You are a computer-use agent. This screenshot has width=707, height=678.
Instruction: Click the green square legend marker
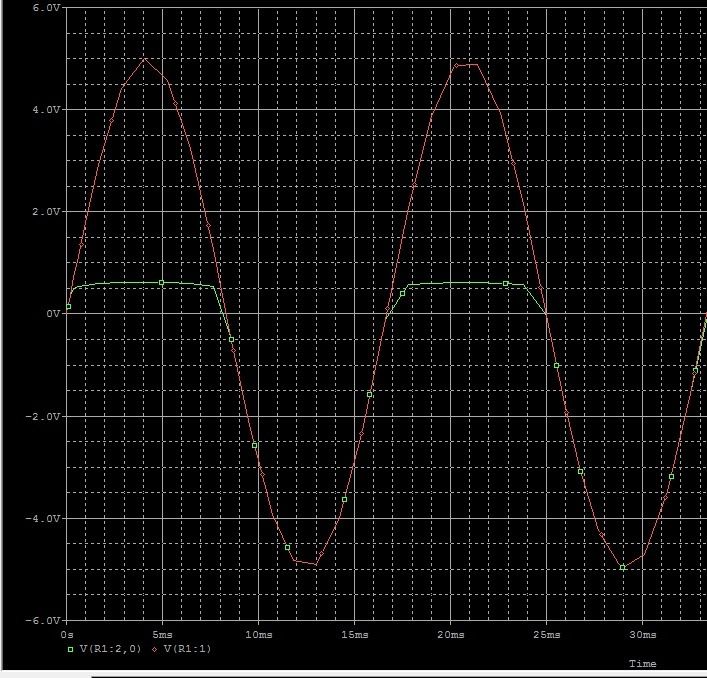click(70, 650)
